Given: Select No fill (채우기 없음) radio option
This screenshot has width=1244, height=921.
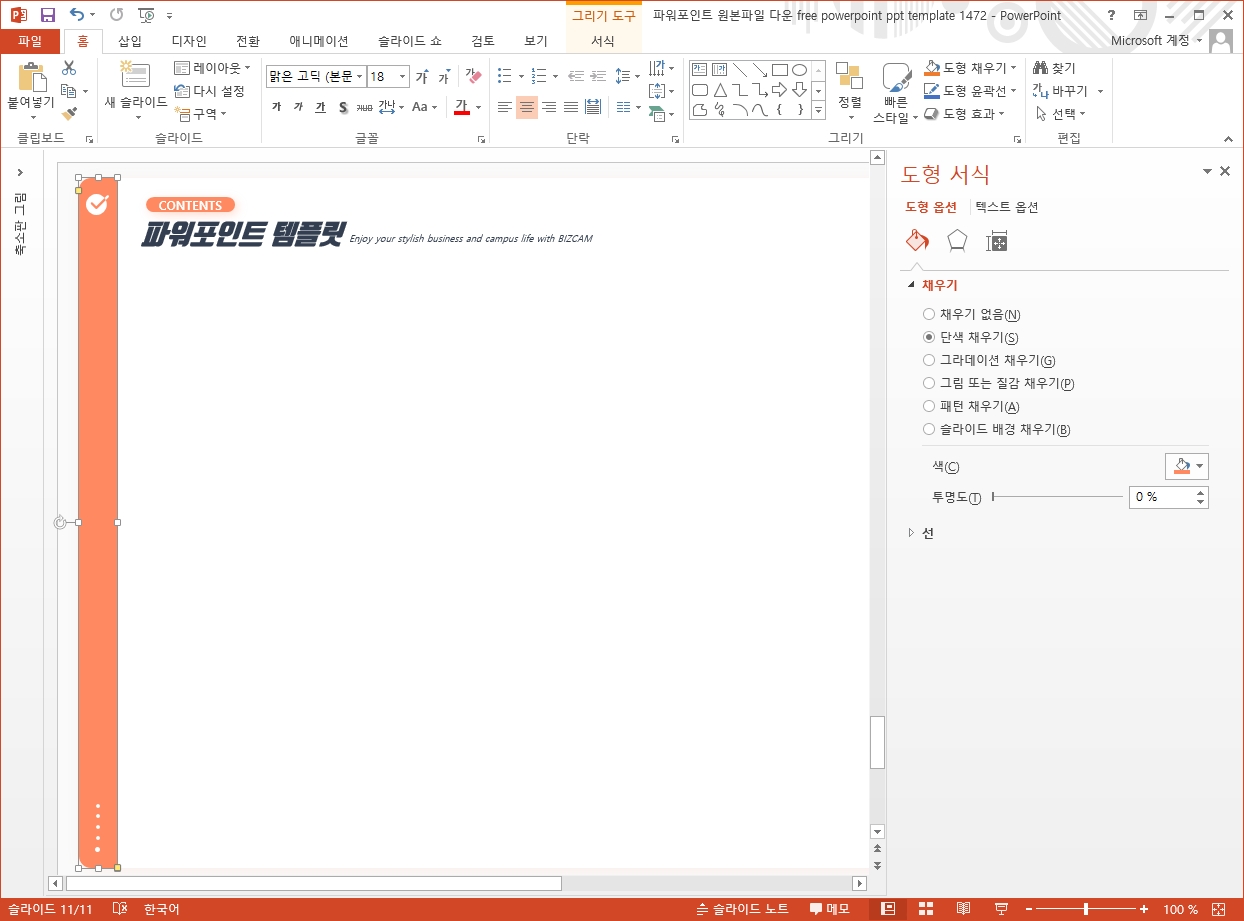Looking at the screenshot, I should pos(972,314).
